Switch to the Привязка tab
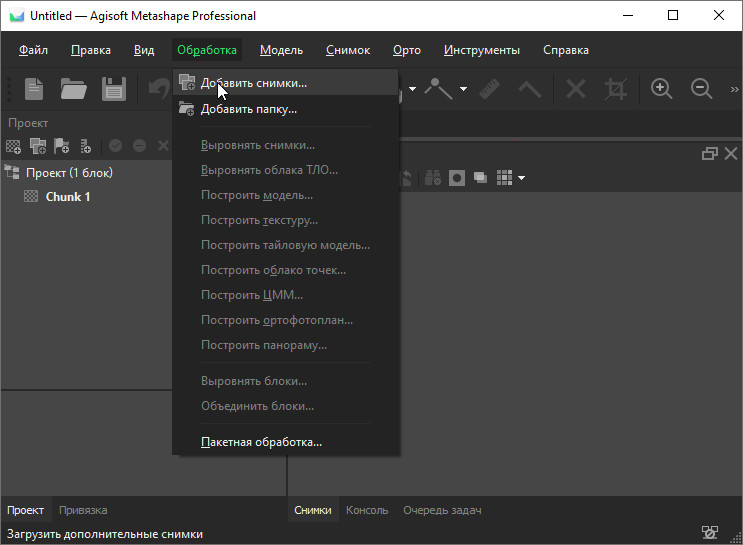The image size is (743, 545). [83, 510]
